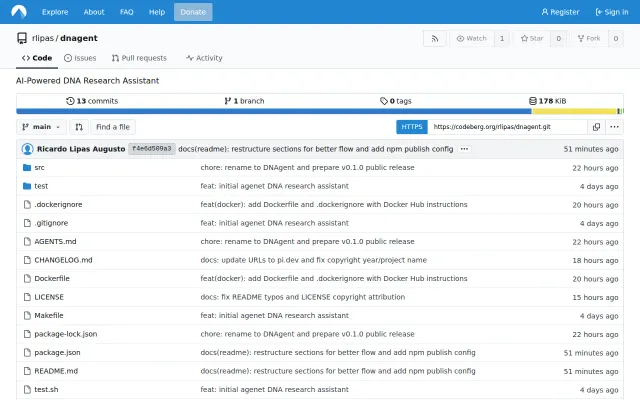
Task: Open FAQ in the top navigation
Action: pyautogui.click(x=127, y=12)
